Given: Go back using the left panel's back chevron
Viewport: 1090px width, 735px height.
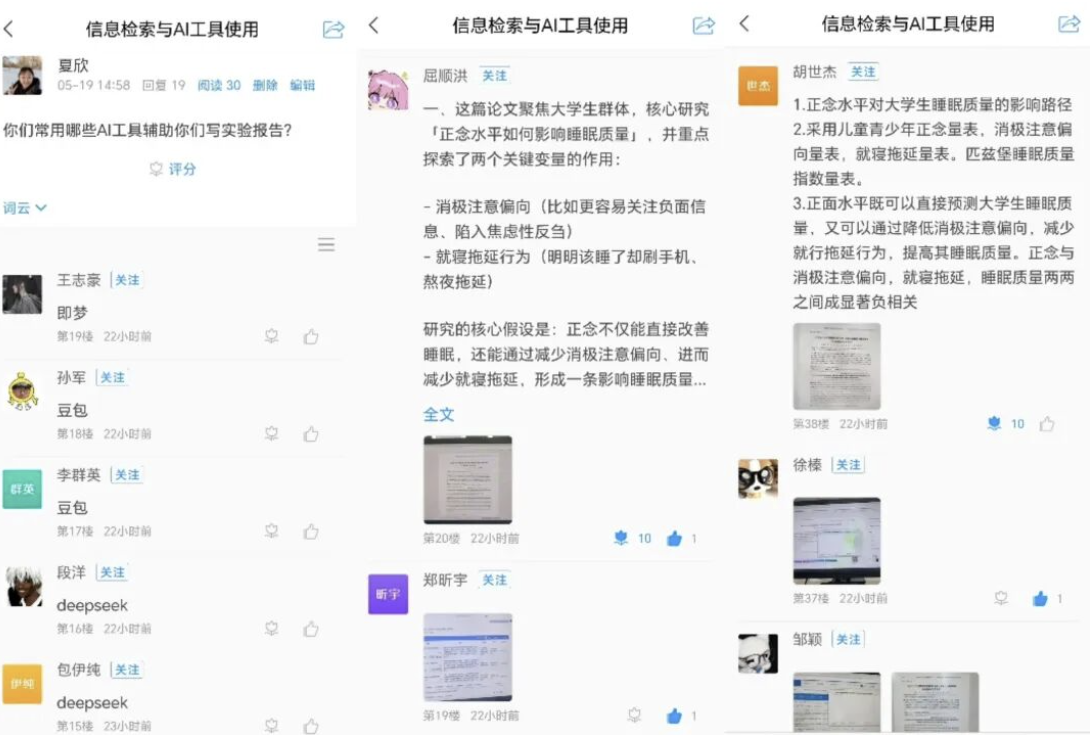Looking at the screenshot, I should click(9, 29).
